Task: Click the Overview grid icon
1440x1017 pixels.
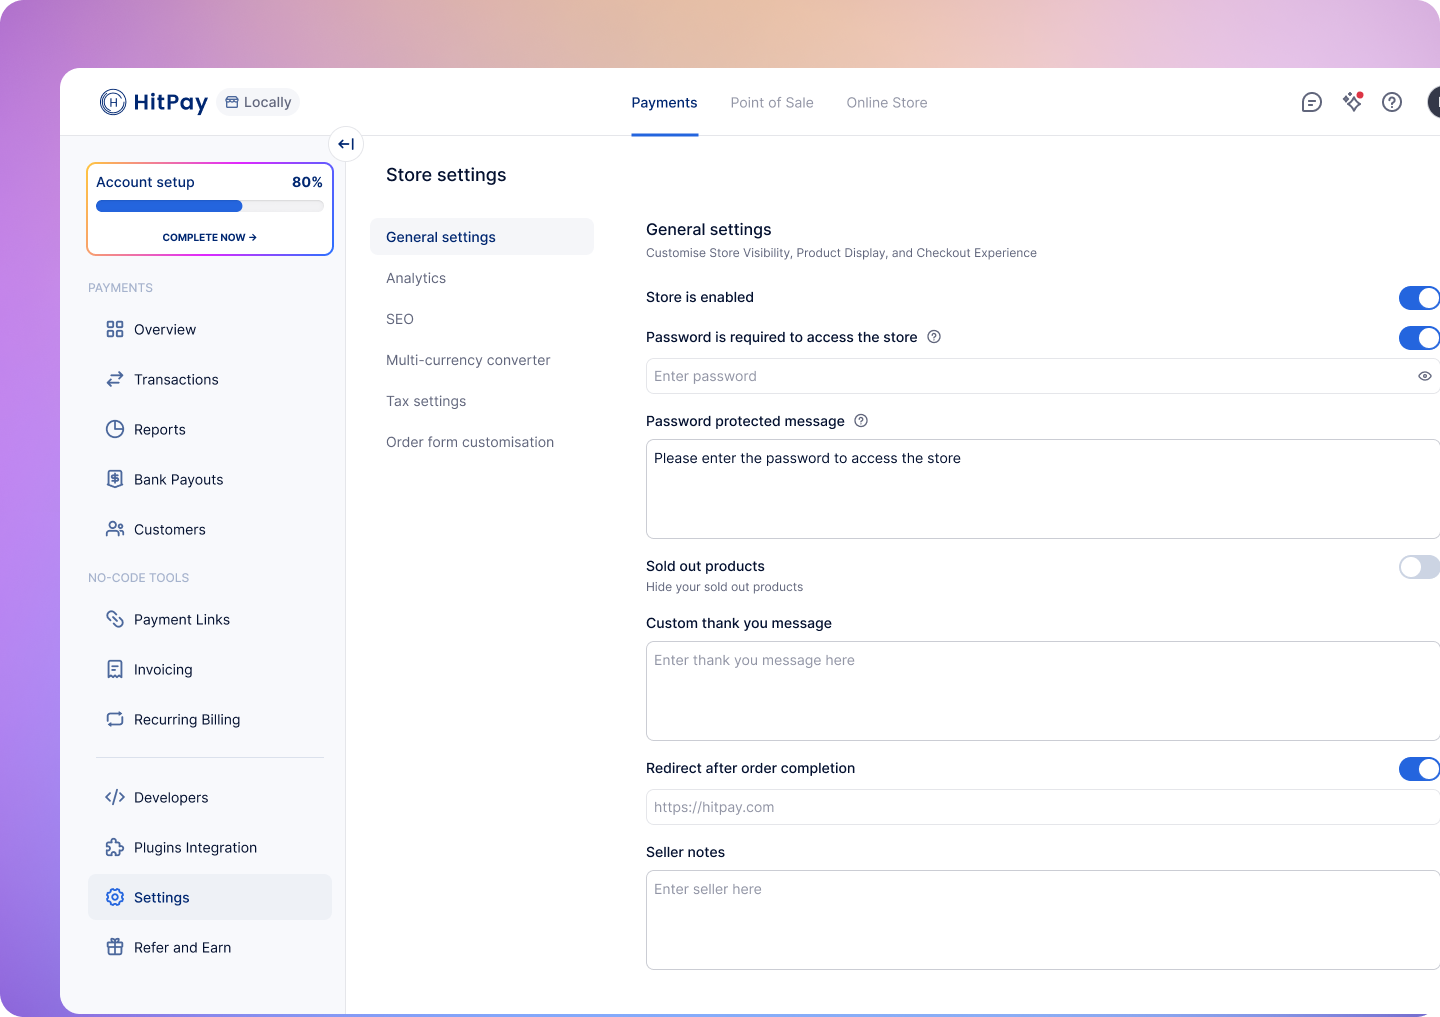Action: (x=115, y=329)
